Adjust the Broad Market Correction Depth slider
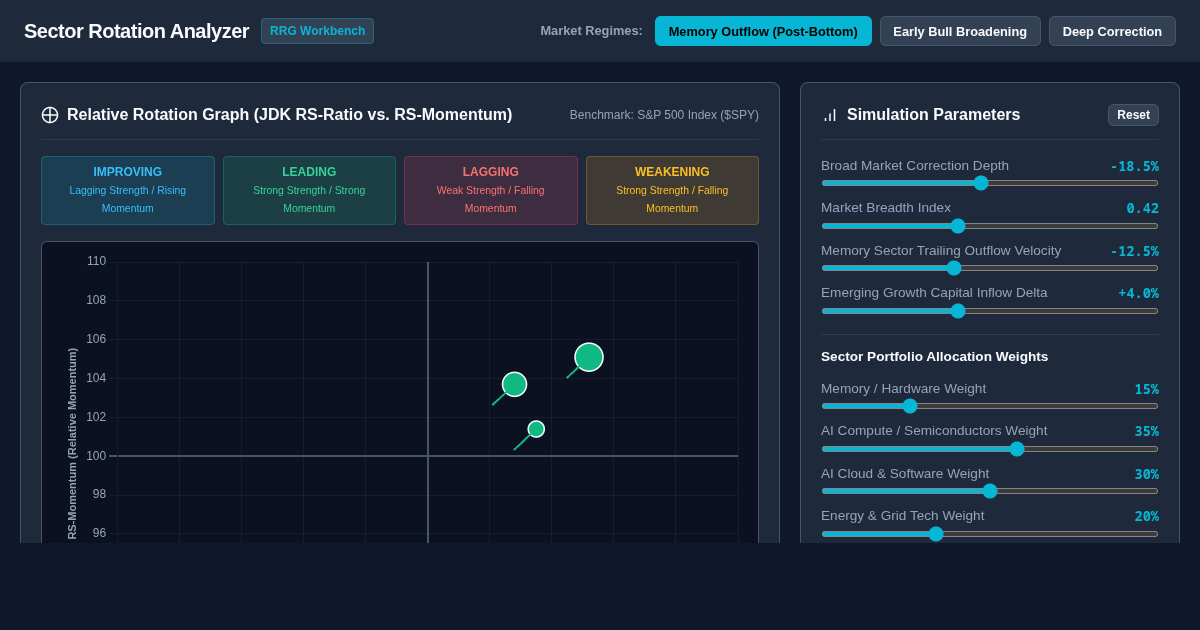Viewport: 1200px width, 630px height. pyautogui.click(x=990, y=183)
